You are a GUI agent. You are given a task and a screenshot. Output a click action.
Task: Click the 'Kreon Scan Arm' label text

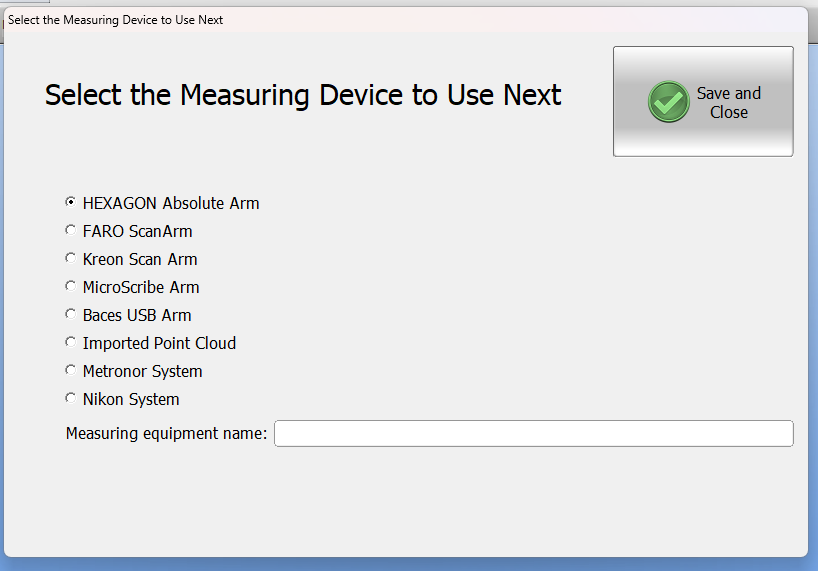(140, 259)
